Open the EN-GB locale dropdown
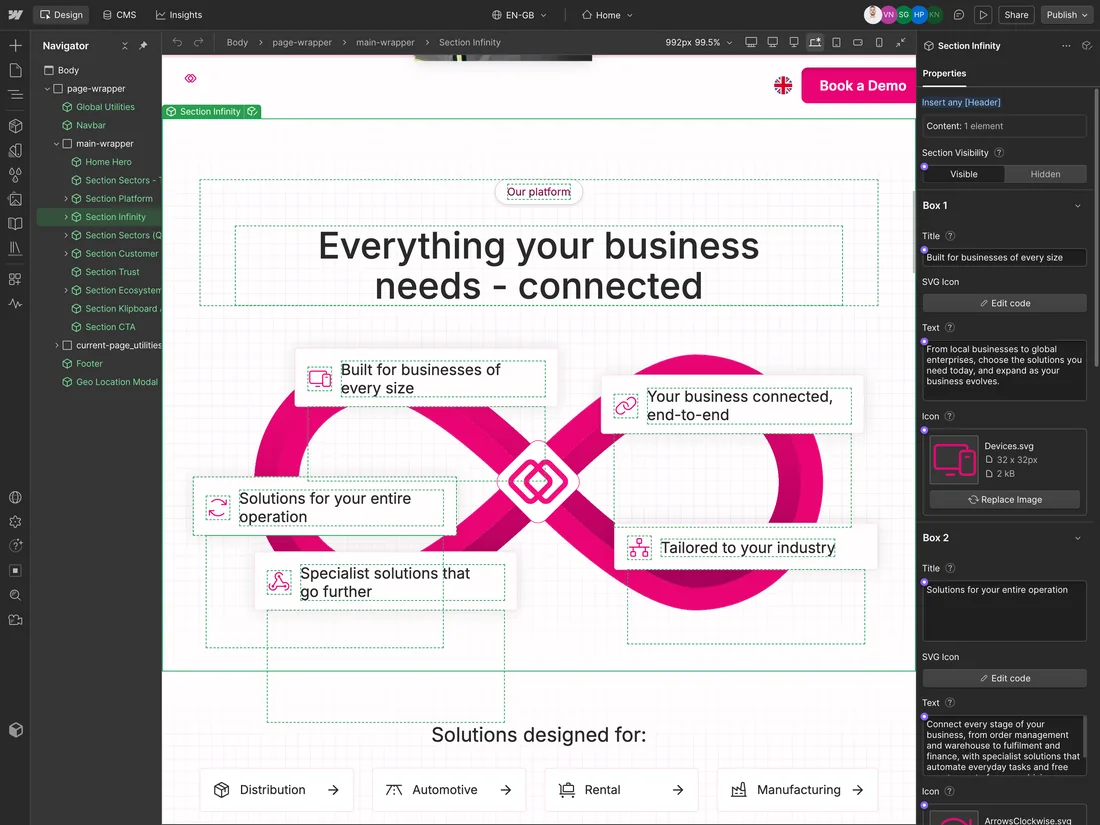The image size is (1100, 825). point(519,15)
